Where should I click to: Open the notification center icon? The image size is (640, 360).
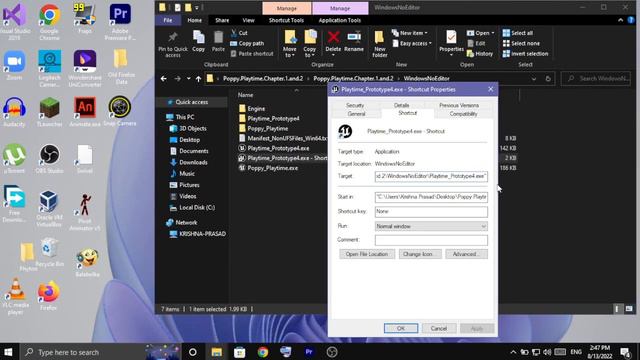(625, 352)
